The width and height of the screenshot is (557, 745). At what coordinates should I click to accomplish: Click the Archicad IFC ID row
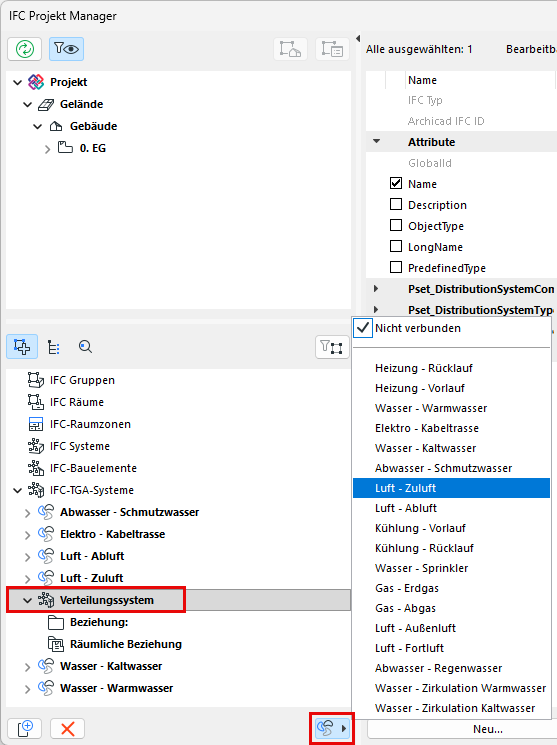coord(461,121)
